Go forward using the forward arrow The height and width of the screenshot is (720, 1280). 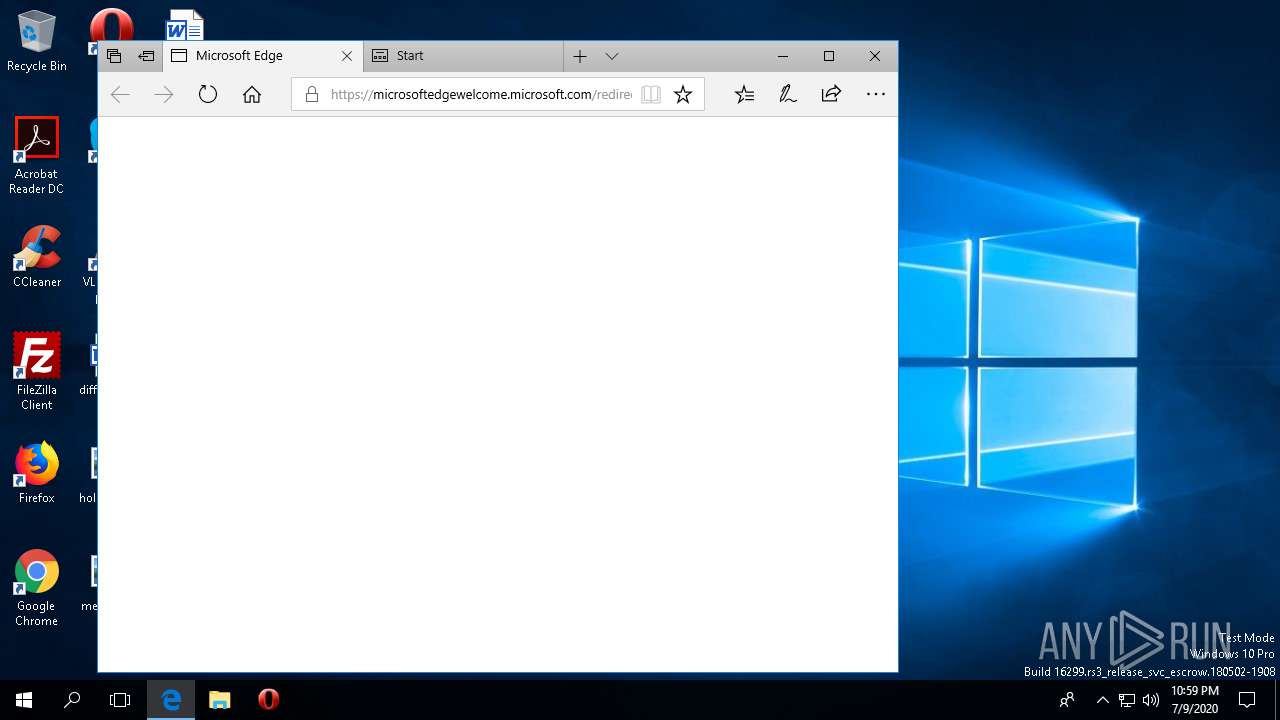[164, 94]
